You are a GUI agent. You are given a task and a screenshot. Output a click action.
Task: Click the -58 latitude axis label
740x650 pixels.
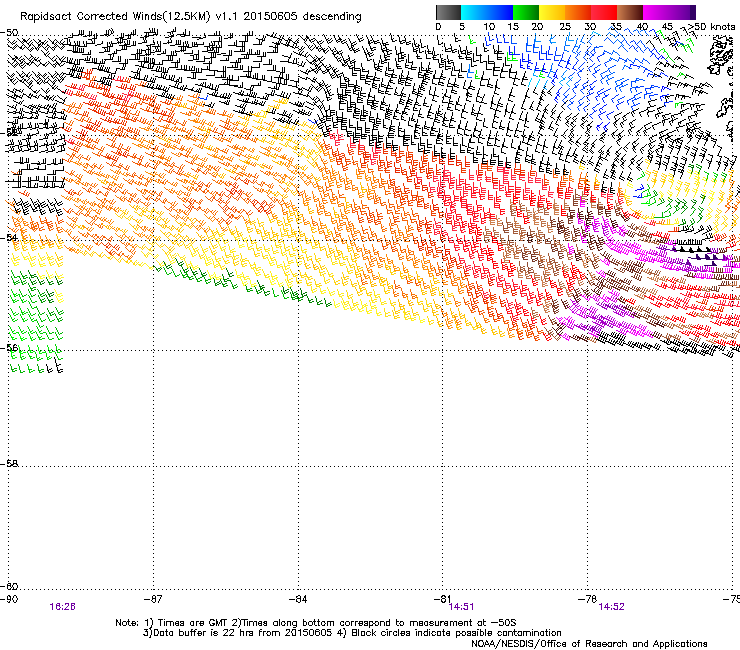pyautogui.click(x=9, y=464)
